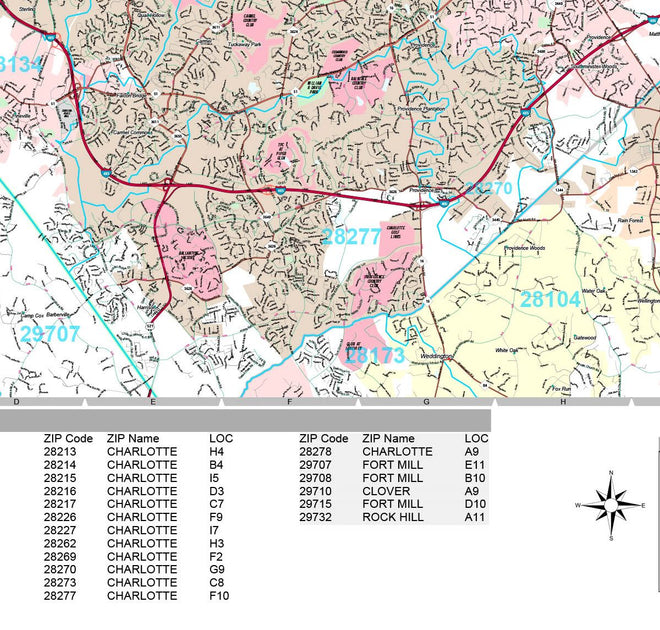Click the 29707 ZIP label on the map
The height and width of the screenshot is (630, 660).
[50, 333]
